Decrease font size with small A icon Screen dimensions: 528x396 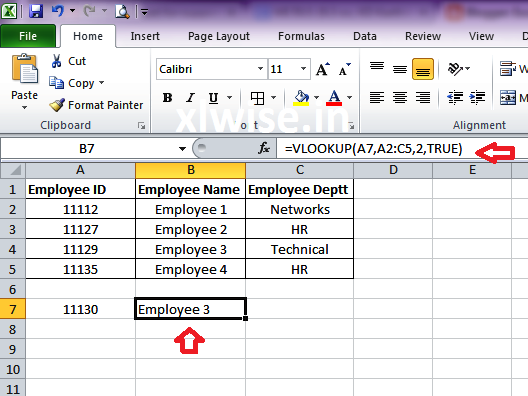(x=344, y=69)
